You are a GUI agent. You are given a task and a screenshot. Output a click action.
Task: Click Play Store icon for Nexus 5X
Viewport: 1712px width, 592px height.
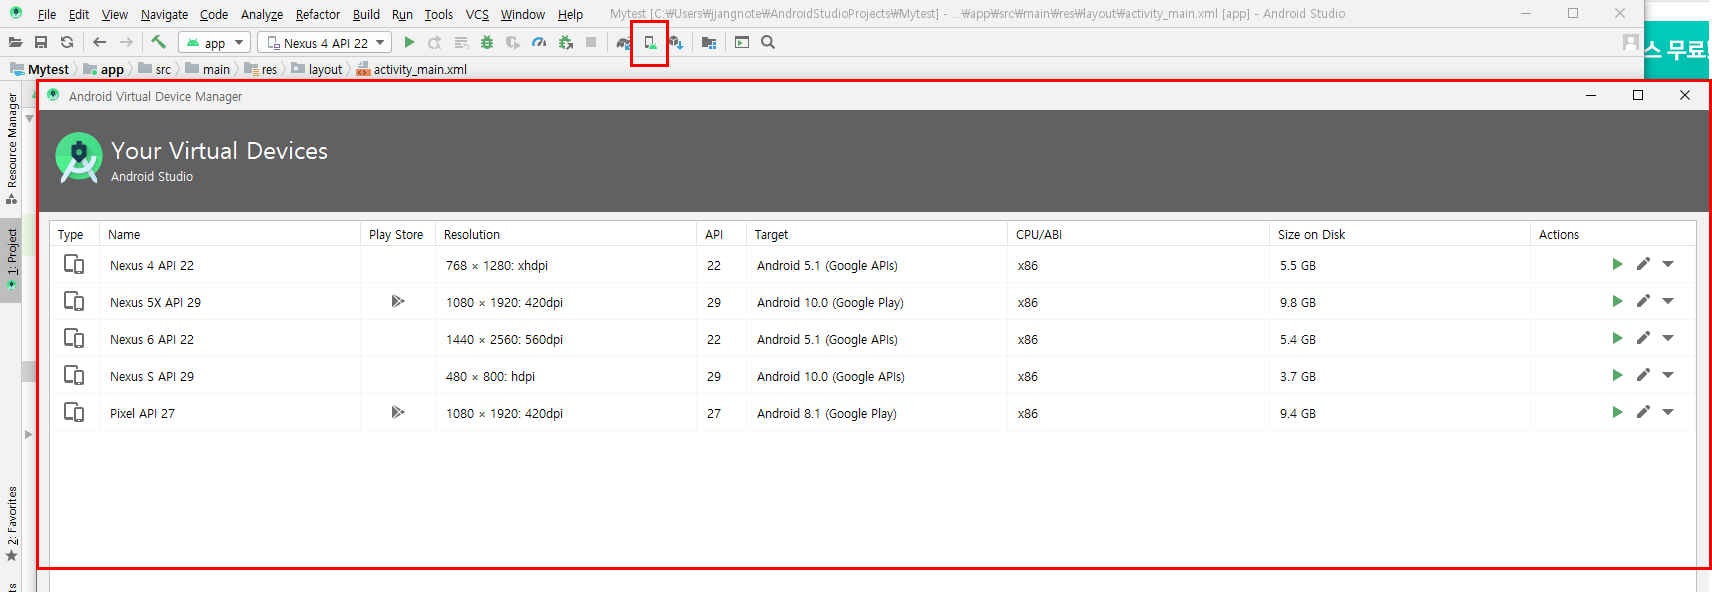[x=398, y=301]
